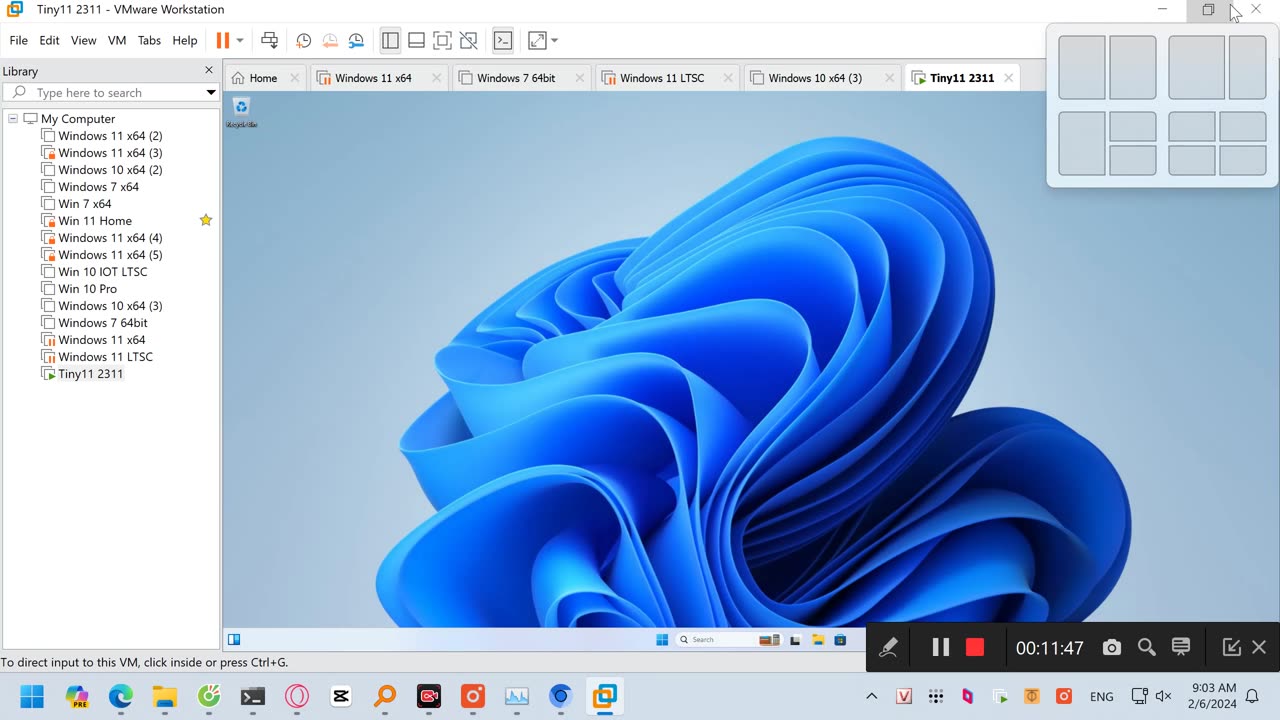Switch to the Windows 10 x64 (3) tab
This screenshot has width=1280, height=720.
[x=814, y=78]
